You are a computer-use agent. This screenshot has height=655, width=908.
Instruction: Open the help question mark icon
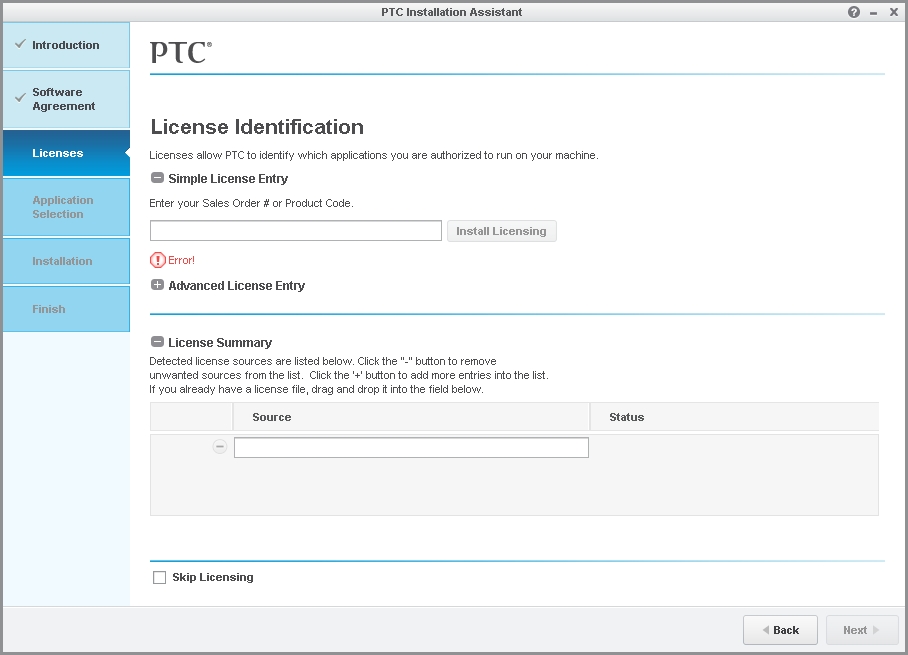point(854,12)
